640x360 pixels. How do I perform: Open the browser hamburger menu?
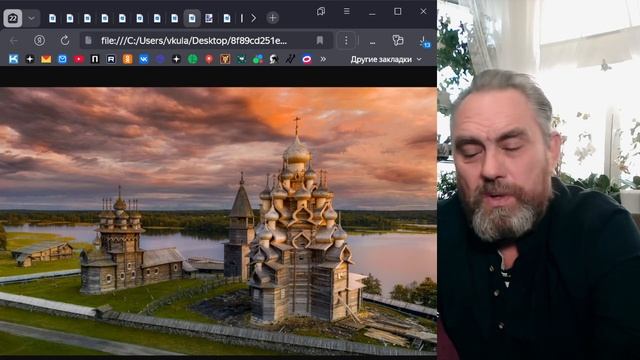pyautogui.click(x=347, y=11)
